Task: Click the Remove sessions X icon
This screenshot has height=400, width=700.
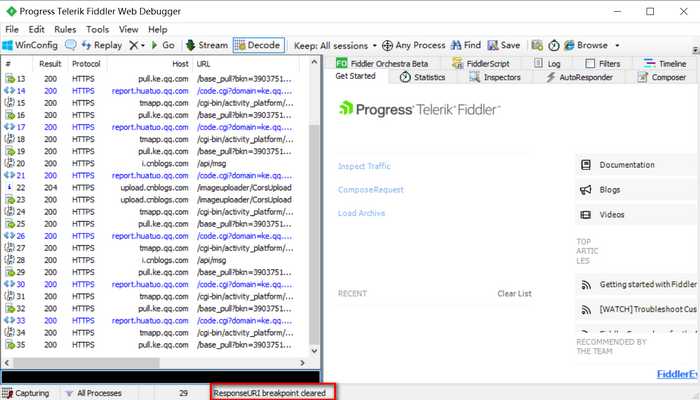Action: click(x=133, y=45)
